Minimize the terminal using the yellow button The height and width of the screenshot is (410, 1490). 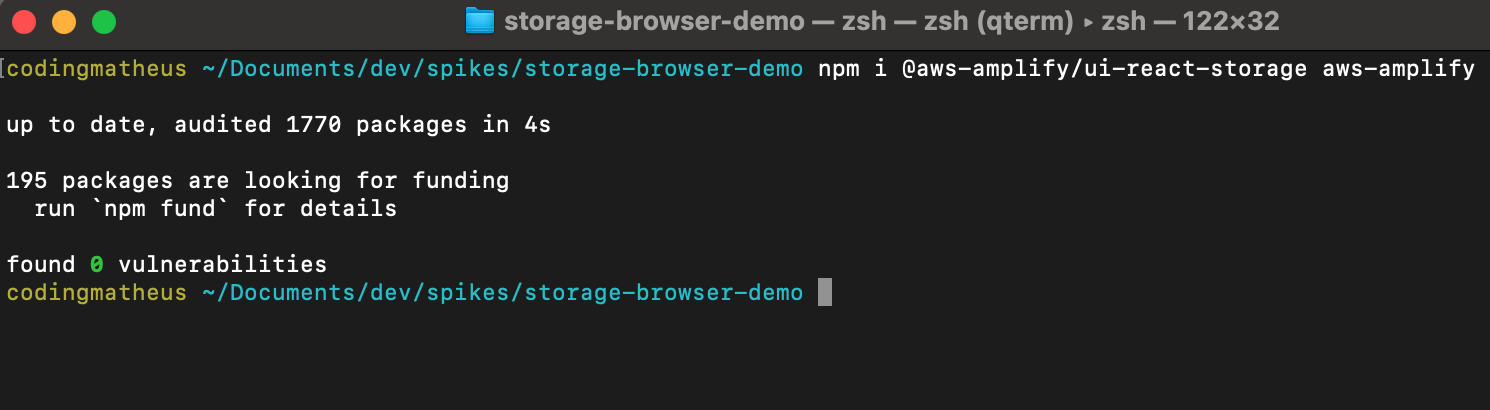coord(64,21)
